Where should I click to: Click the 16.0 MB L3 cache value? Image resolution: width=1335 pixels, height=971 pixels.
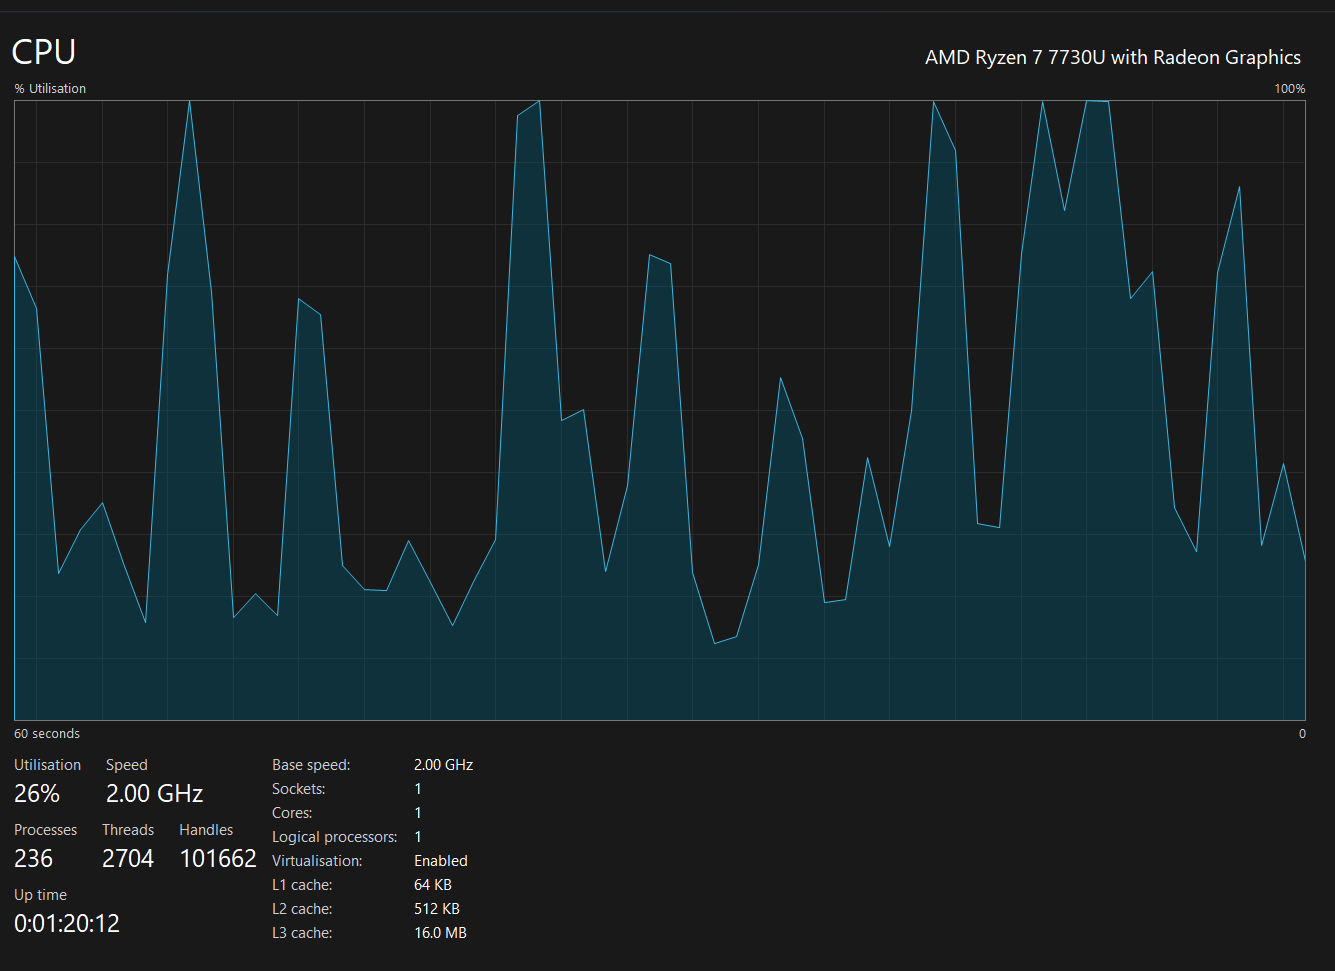(x=440, y=932)
